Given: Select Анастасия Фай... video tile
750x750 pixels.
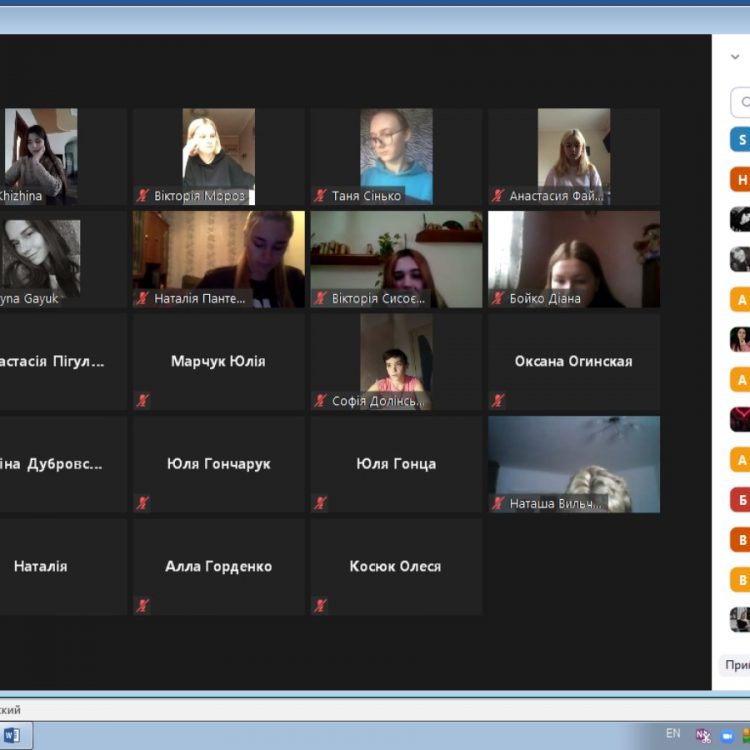Looking at the screenshot, I should pyautogui.click(x=574, y=156).
